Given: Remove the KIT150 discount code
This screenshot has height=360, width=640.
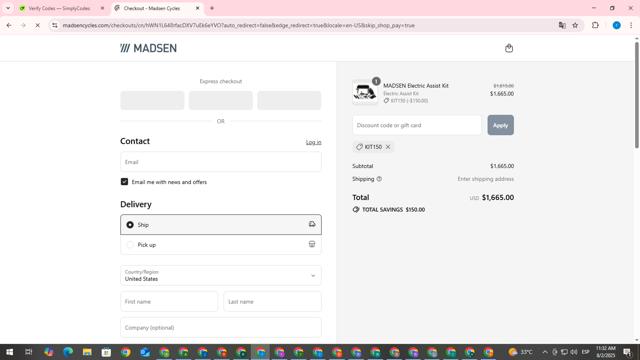Looking at the screenshot, I should [388, 147].
